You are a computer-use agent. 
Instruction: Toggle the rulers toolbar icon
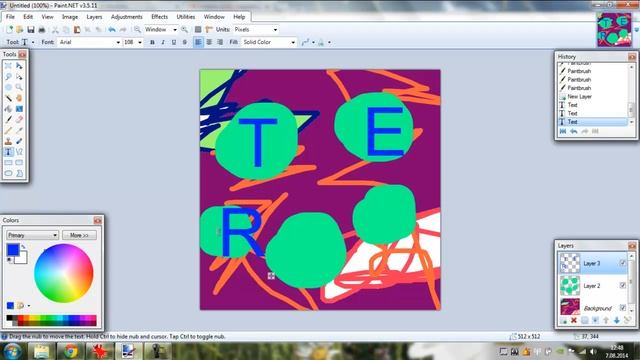209,29
